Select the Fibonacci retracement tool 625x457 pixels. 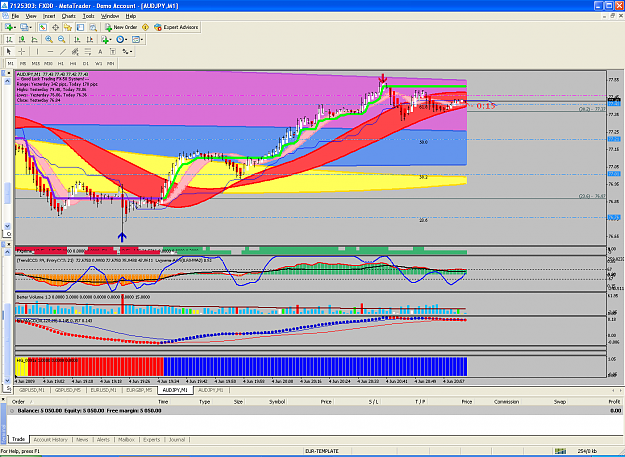[x=88, y=51]
